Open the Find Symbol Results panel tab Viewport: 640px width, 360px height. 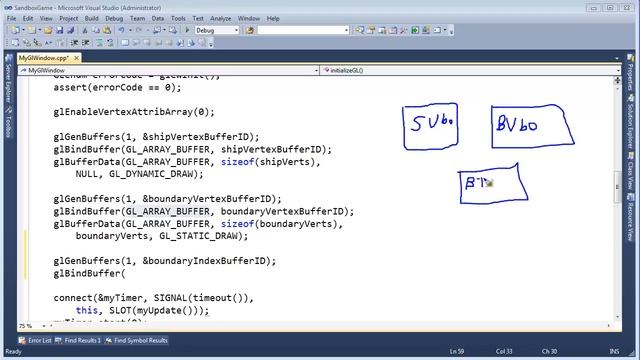click(136, 340)
